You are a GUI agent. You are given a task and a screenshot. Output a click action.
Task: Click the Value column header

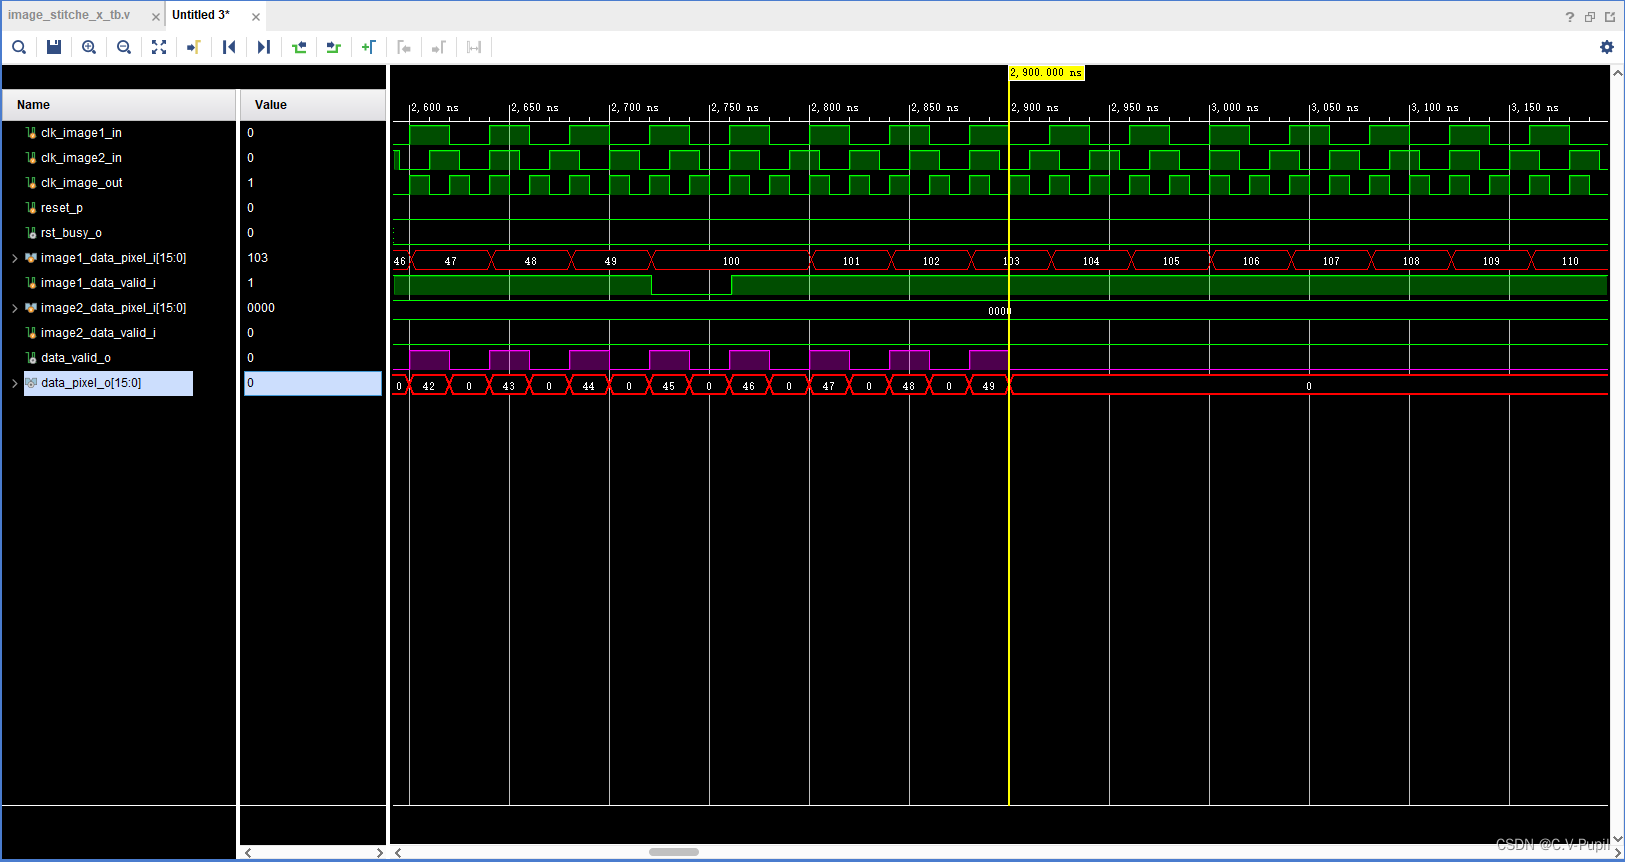point(313,105)
